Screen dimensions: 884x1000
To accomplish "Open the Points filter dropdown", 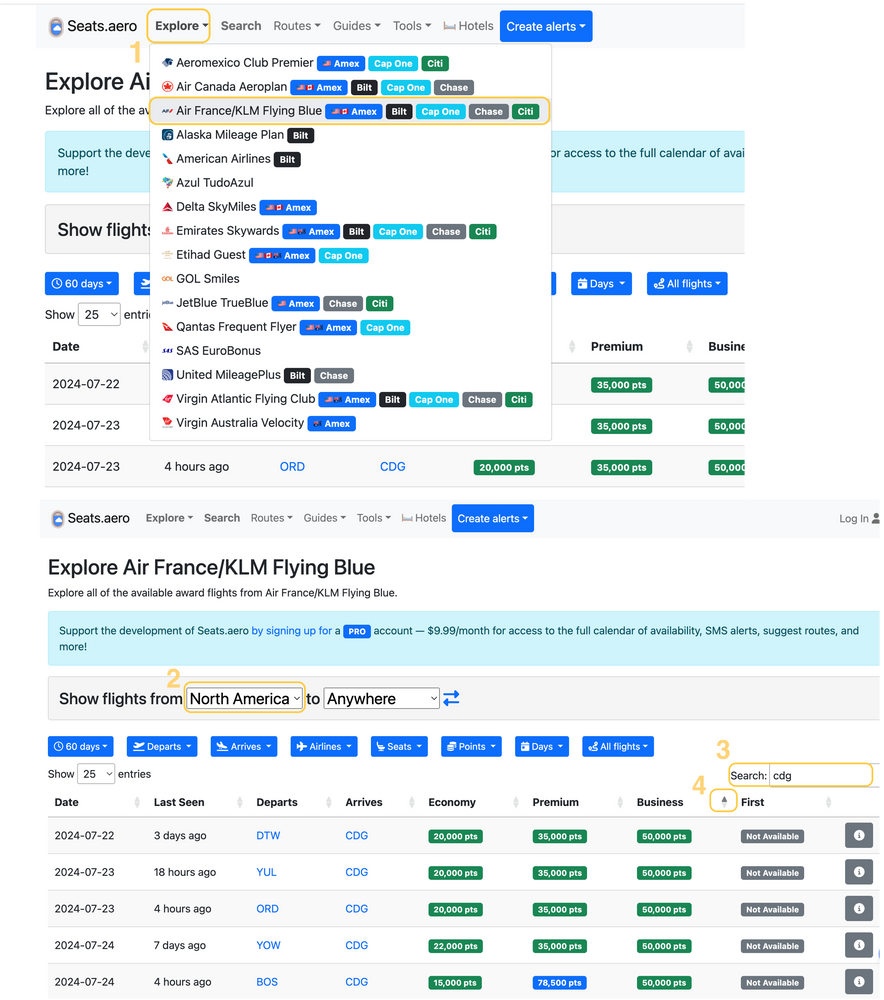I will pos(471,747).
